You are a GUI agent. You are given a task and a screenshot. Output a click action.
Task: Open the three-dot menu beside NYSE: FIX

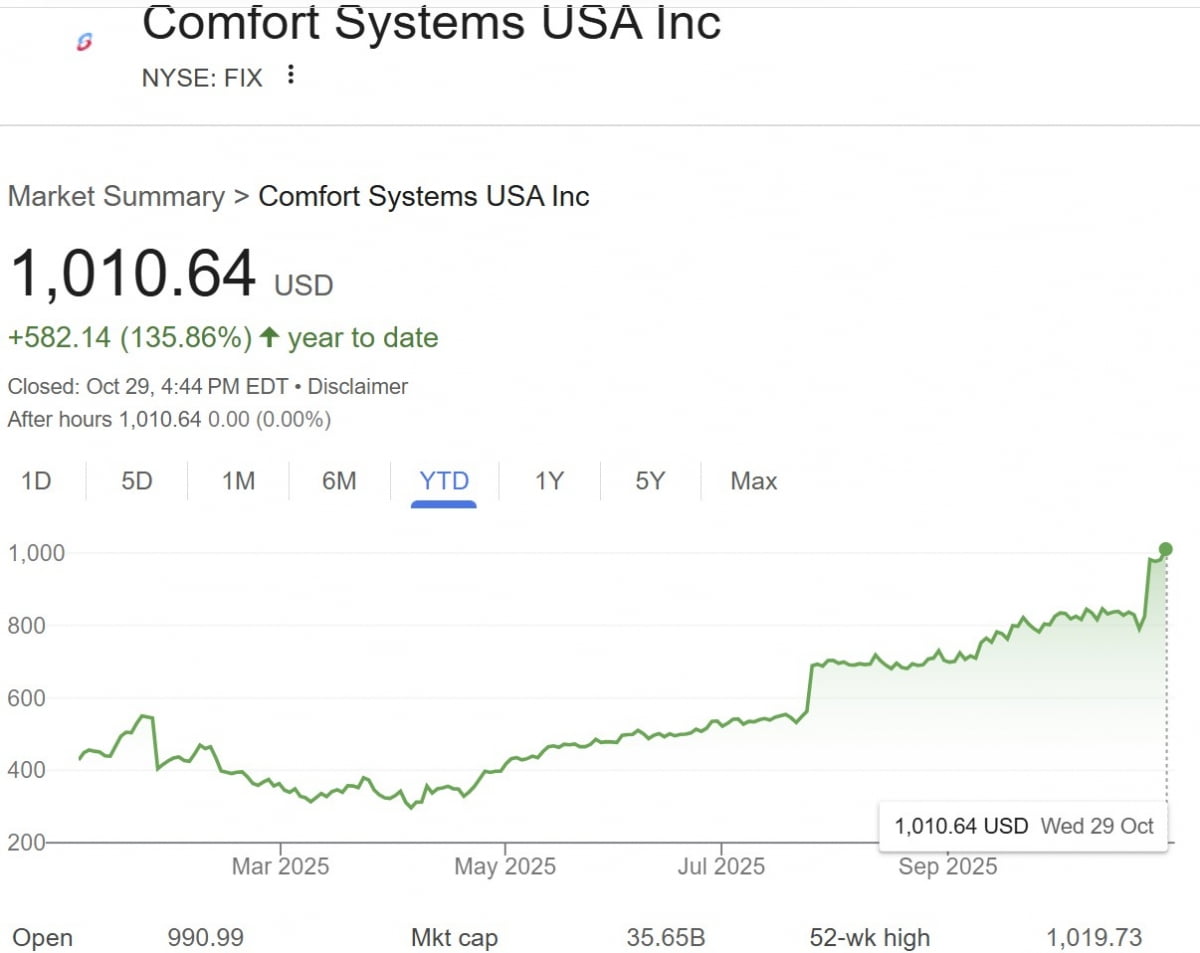pos(291,75)
